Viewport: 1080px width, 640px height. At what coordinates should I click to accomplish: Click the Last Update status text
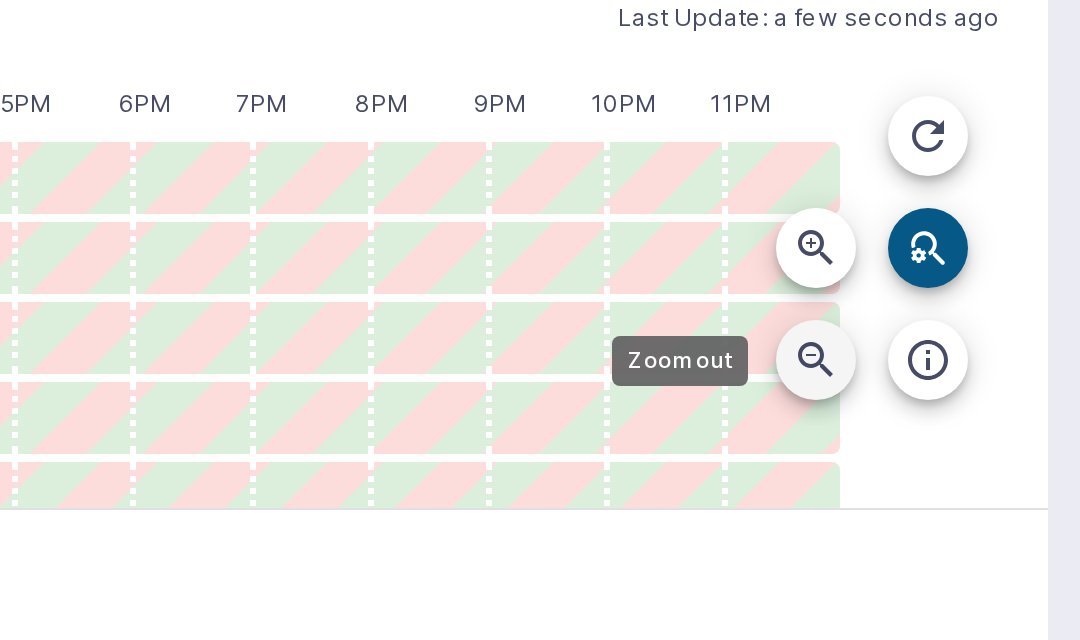[x=808, y=18]
